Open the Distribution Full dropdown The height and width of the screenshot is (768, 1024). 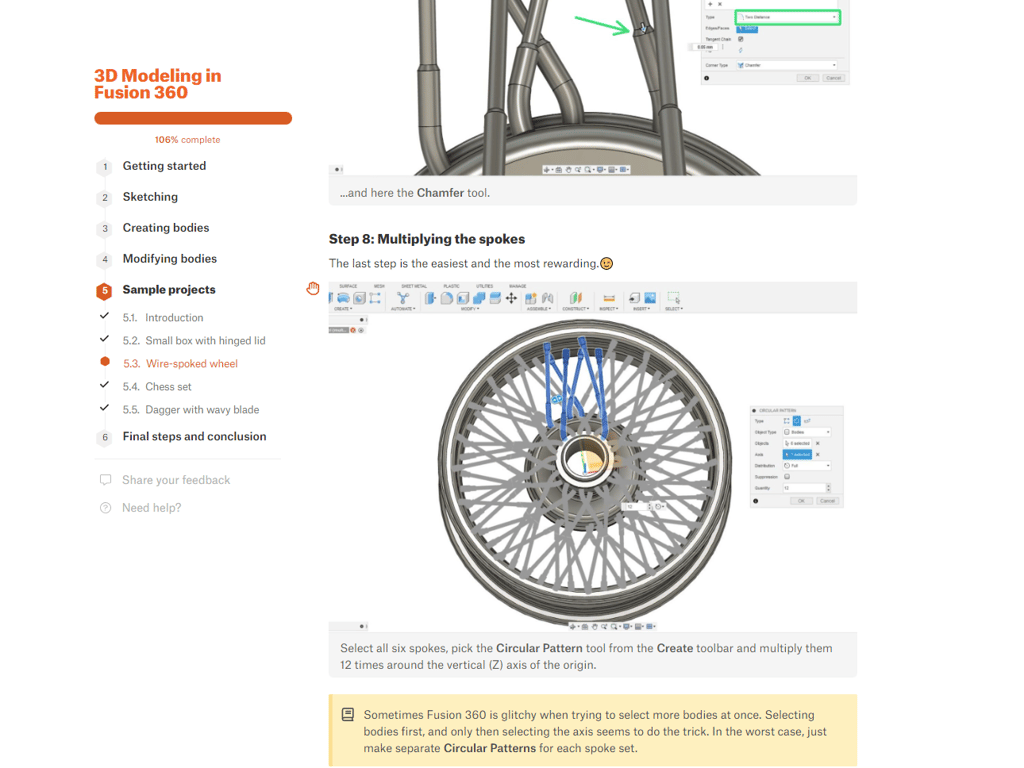click(x=806, y=466)
